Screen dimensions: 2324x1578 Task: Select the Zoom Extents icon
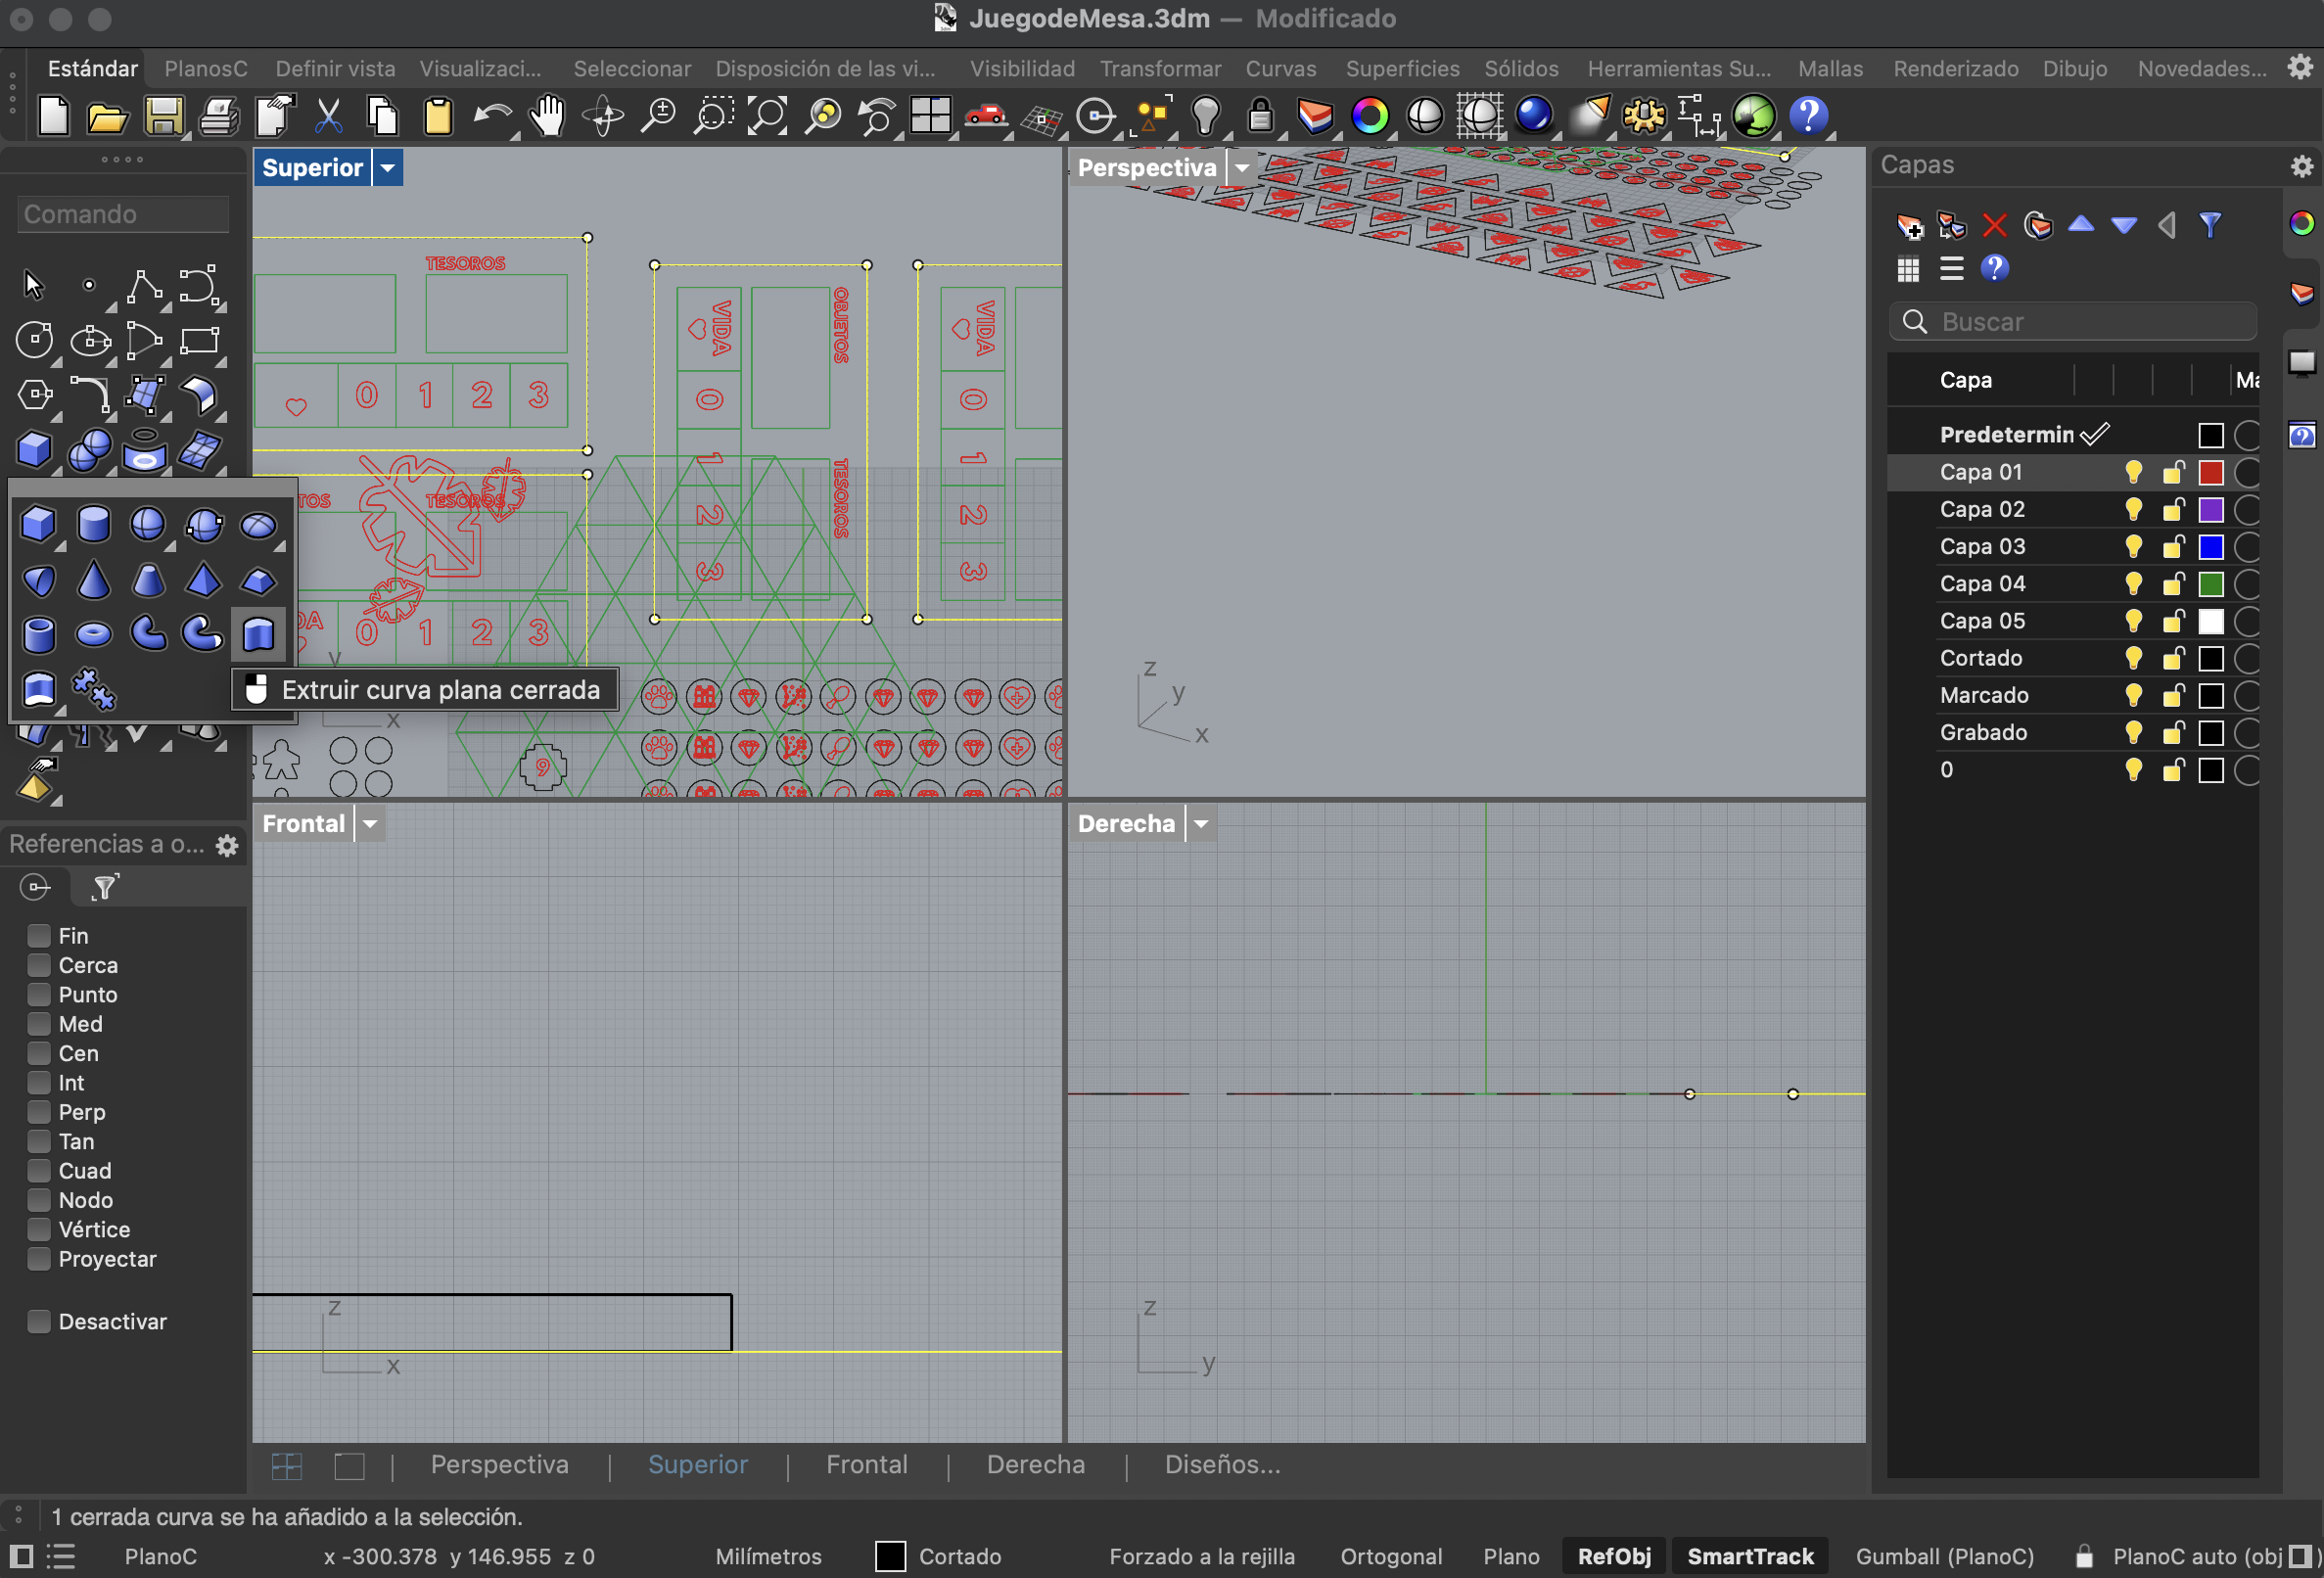[x=767, y=116]
